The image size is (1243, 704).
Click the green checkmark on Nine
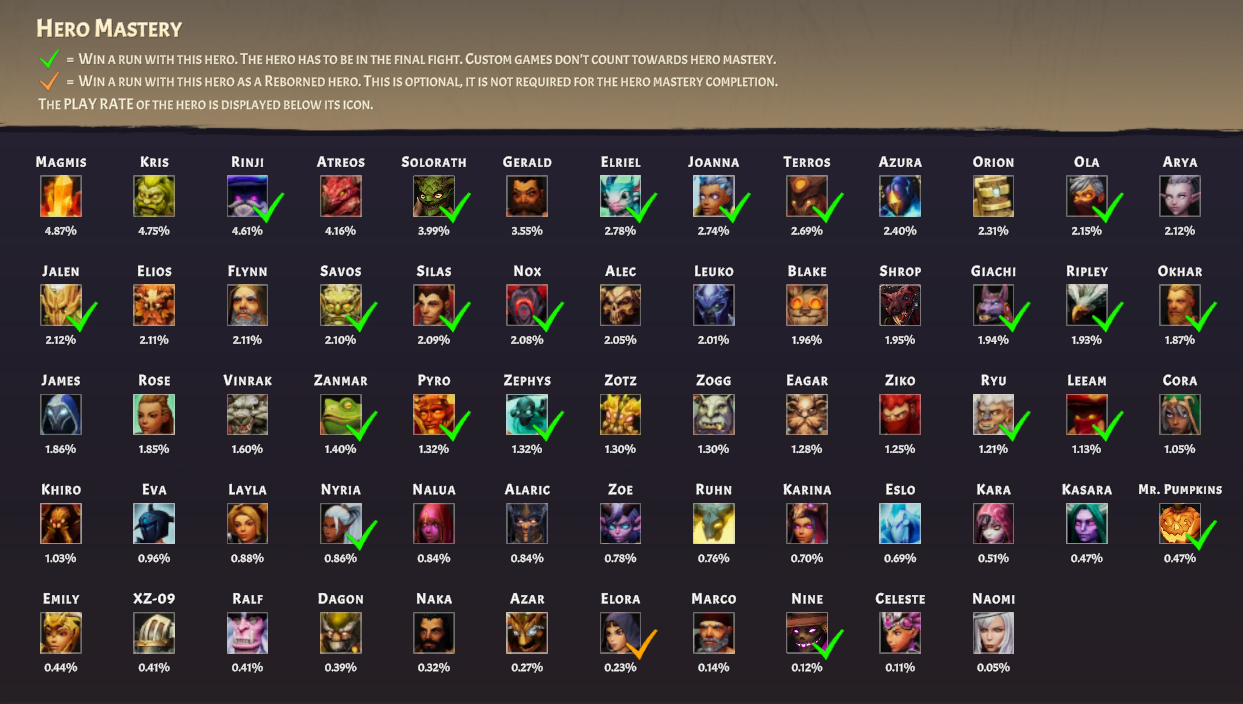[829, 645]
